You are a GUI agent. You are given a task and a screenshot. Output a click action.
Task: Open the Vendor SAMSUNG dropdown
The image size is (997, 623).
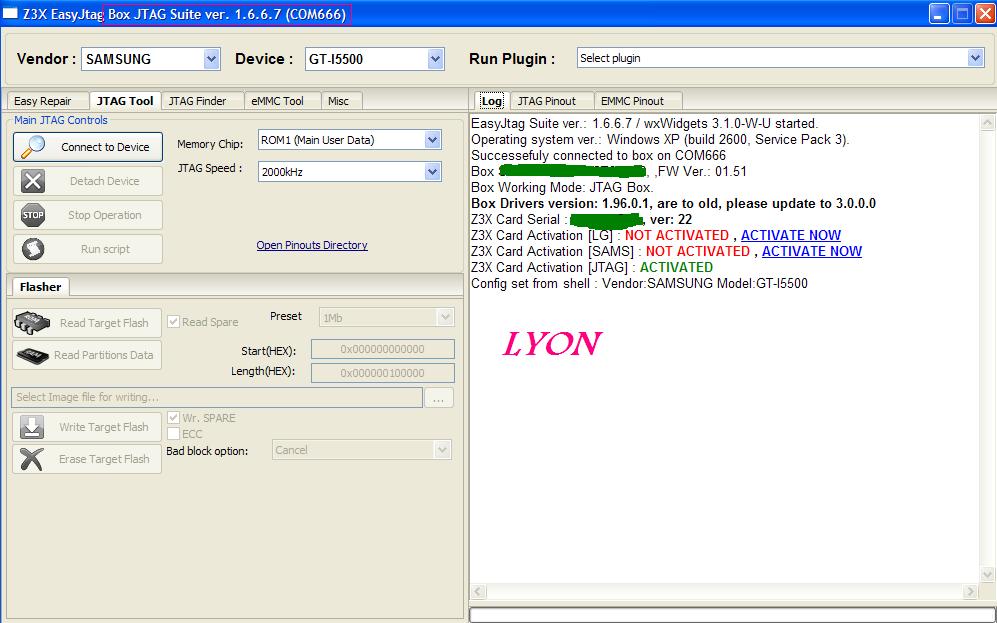[x=212, y=59]
